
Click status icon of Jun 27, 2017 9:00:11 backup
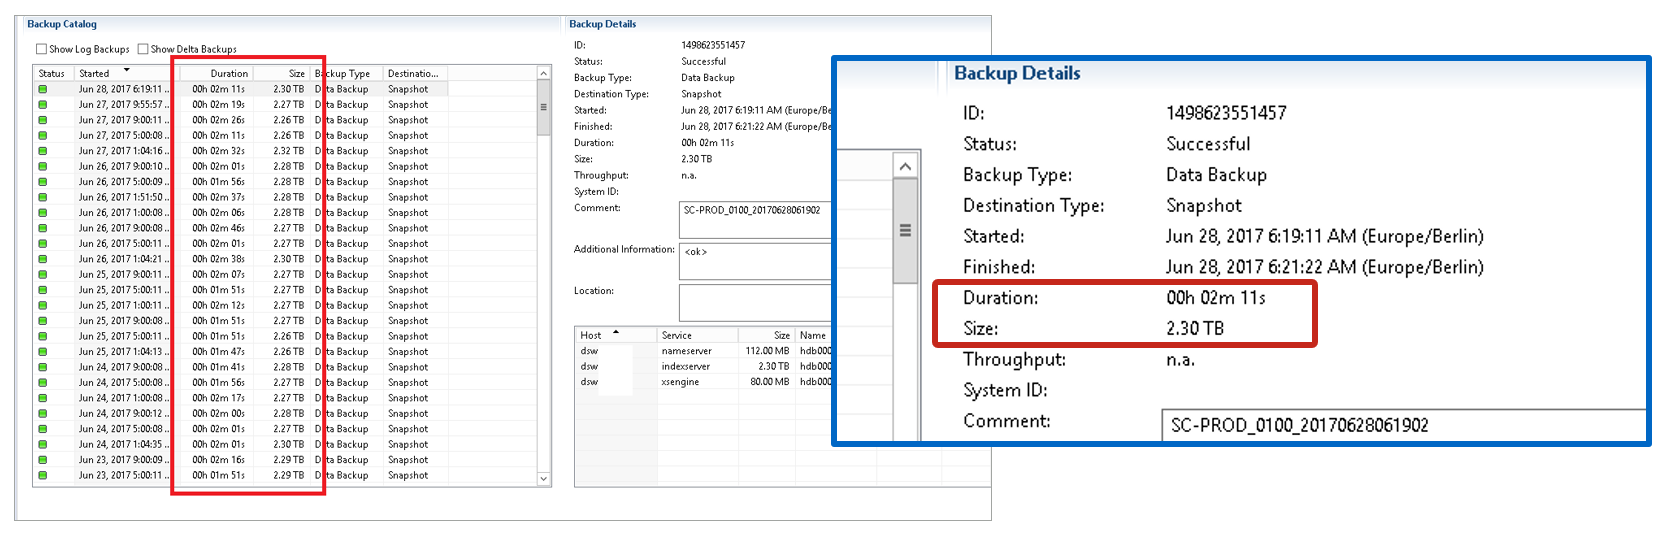tap(43, 120)
